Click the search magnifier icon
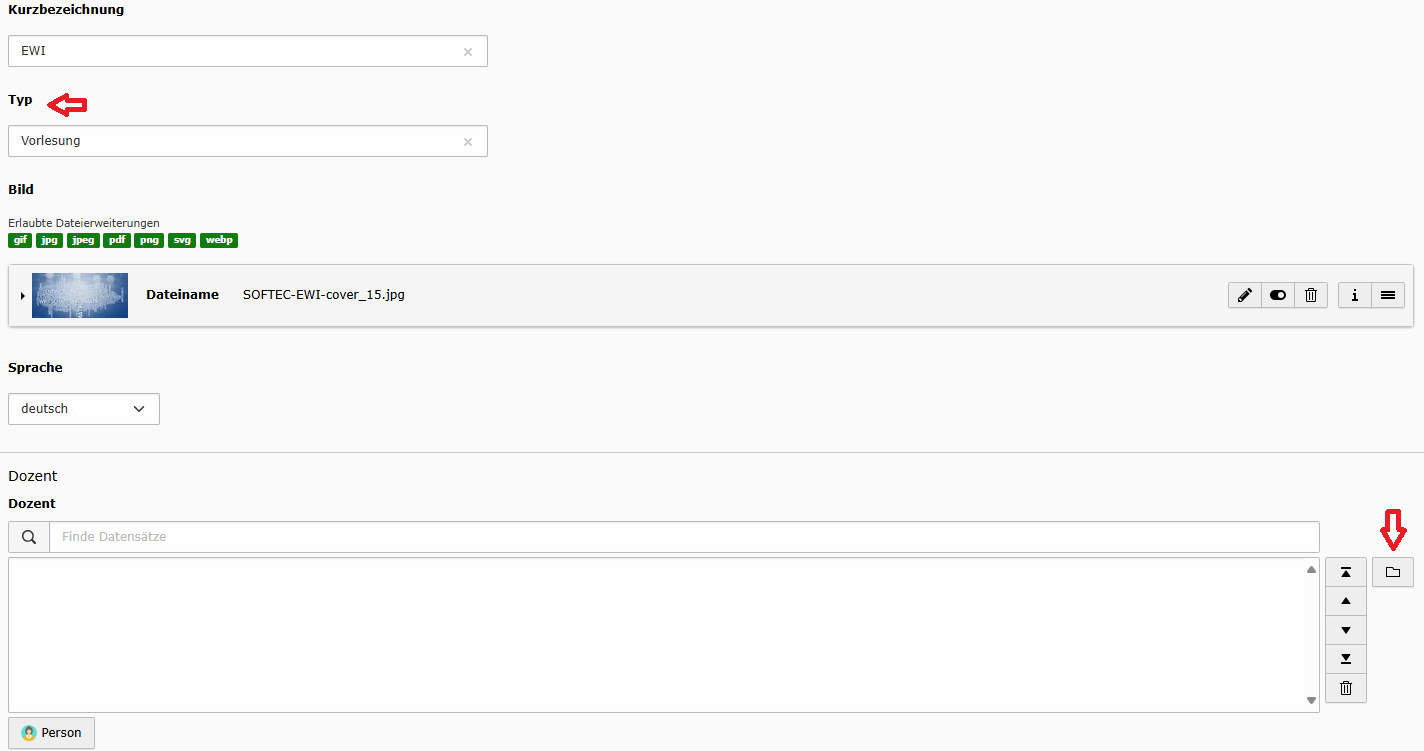 [x=29, y=537]
